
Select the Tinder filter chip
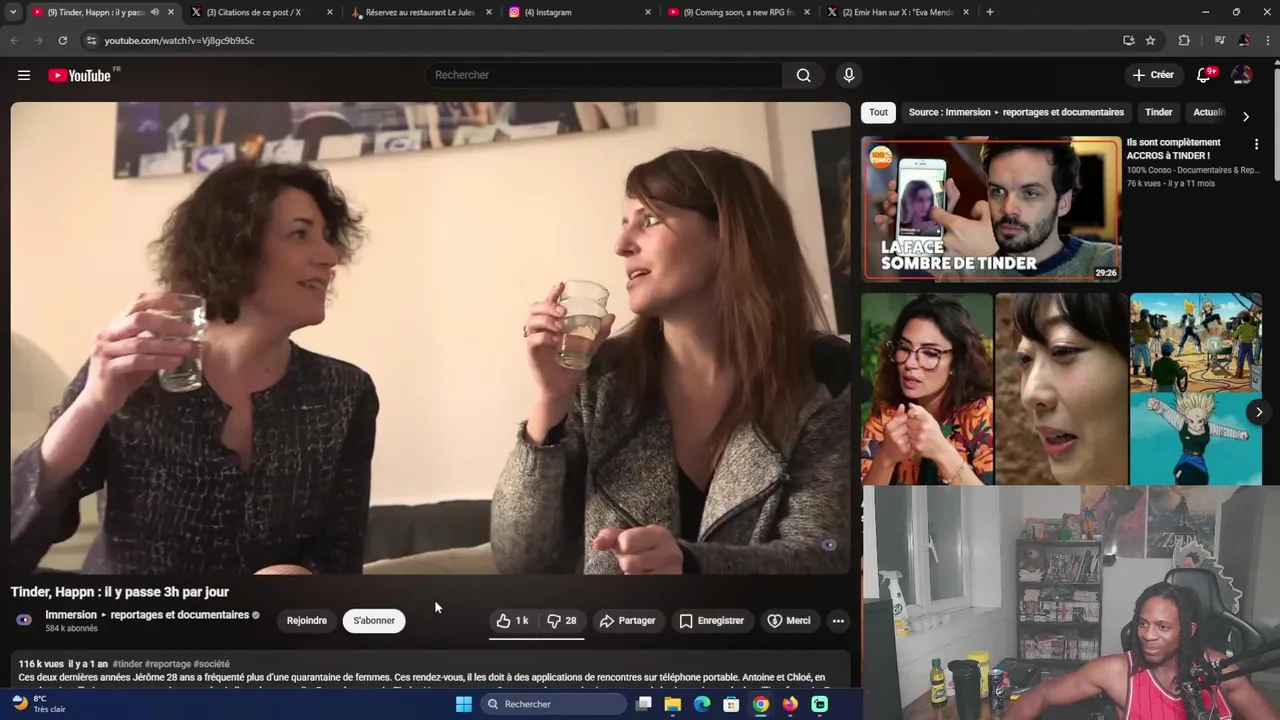tap(1158, 112)
